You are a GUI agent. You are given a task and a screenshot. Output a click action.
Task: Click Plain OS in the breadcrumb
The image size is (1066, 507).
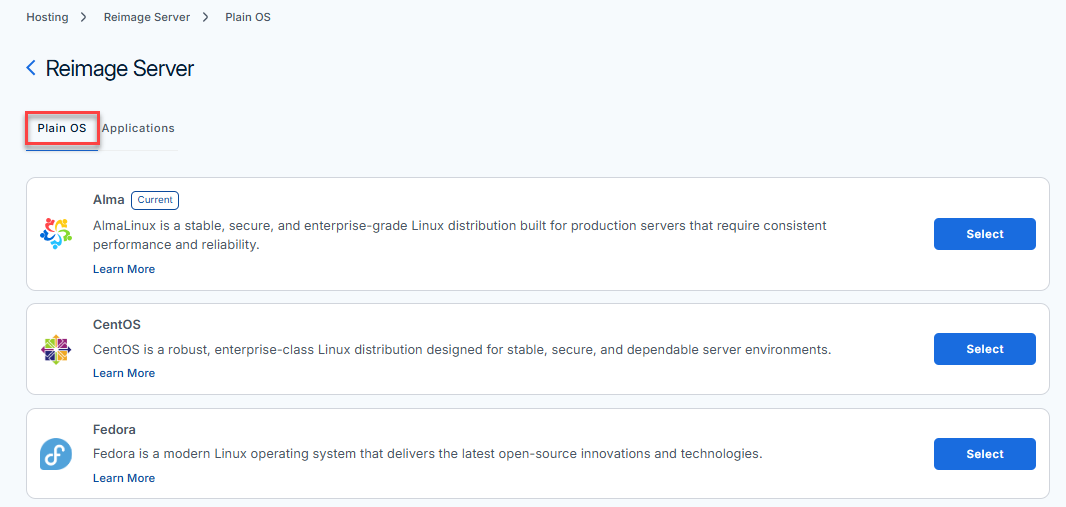248,17
